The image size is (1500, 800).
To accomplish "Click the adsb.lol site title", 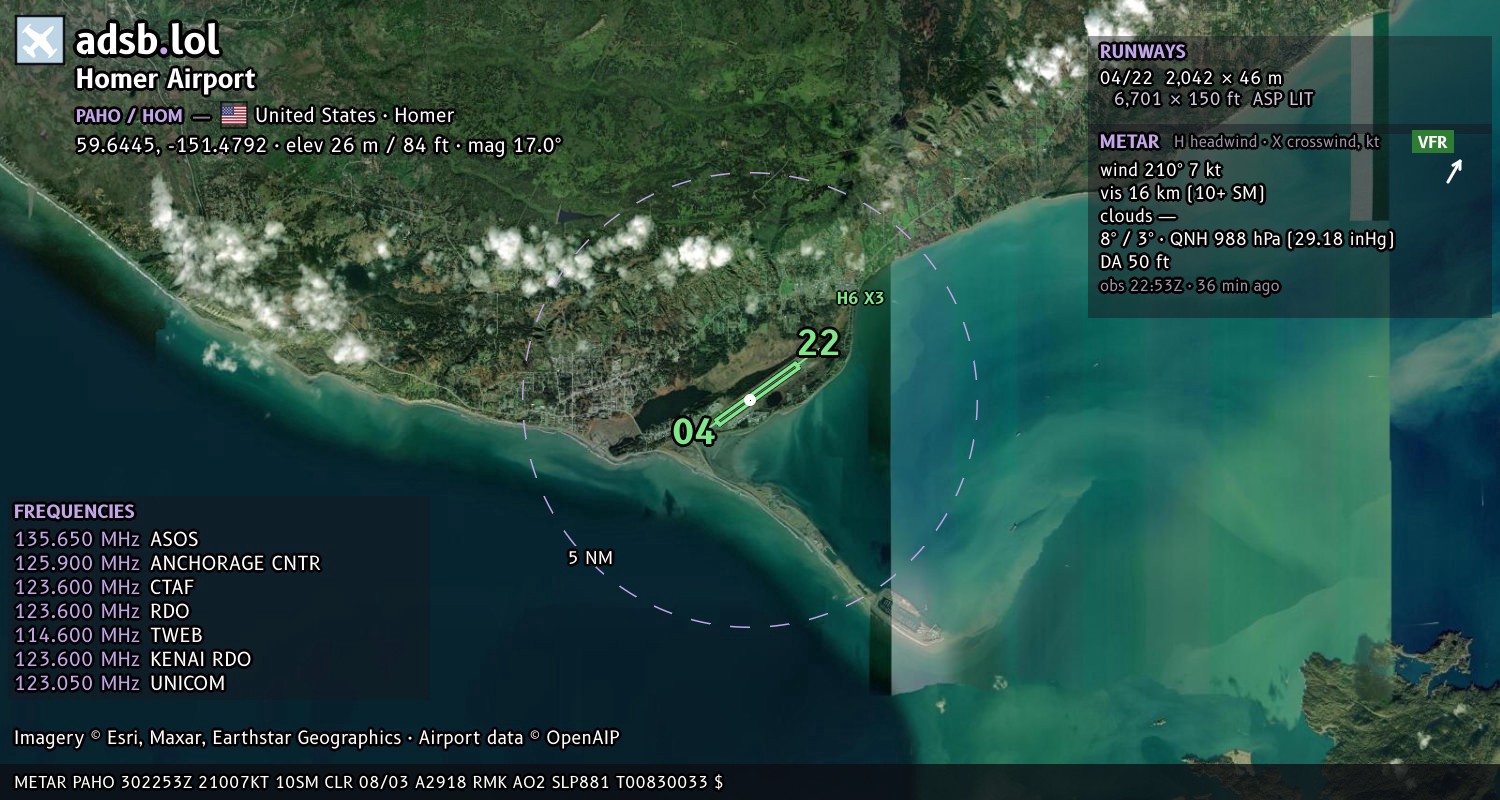I will click(x=148, y=41).
